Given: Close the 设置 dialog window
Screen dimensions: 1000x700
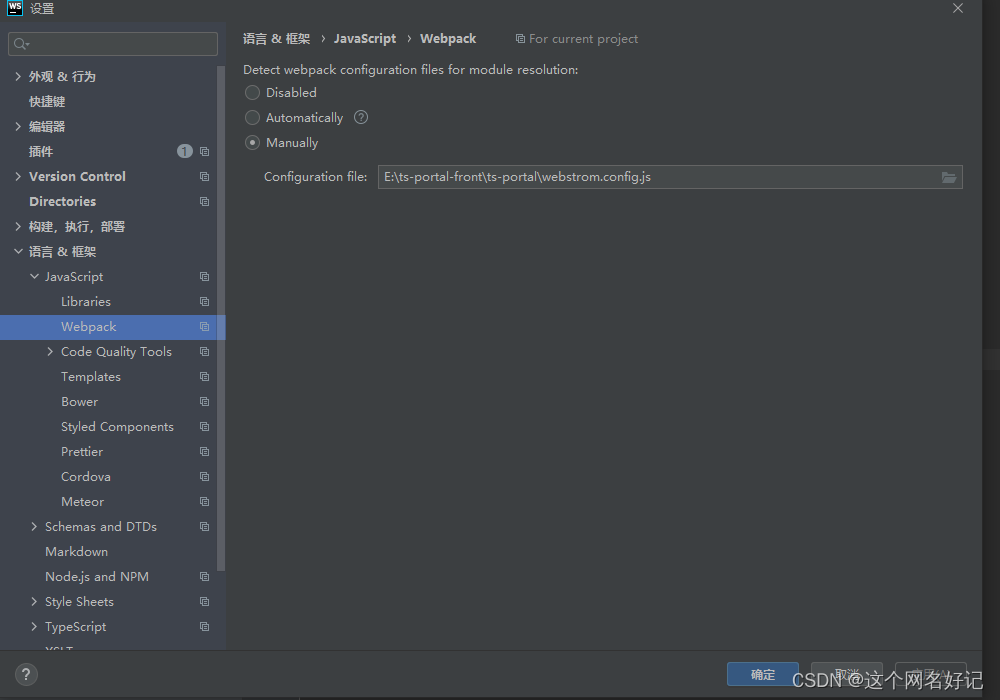Looking at the screenshot, I should [957, 8].
